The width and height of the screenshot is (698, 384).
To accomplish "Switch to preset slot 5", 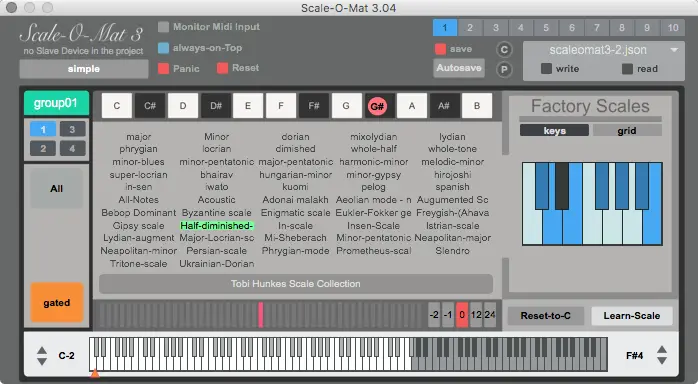I will (546, 28).
